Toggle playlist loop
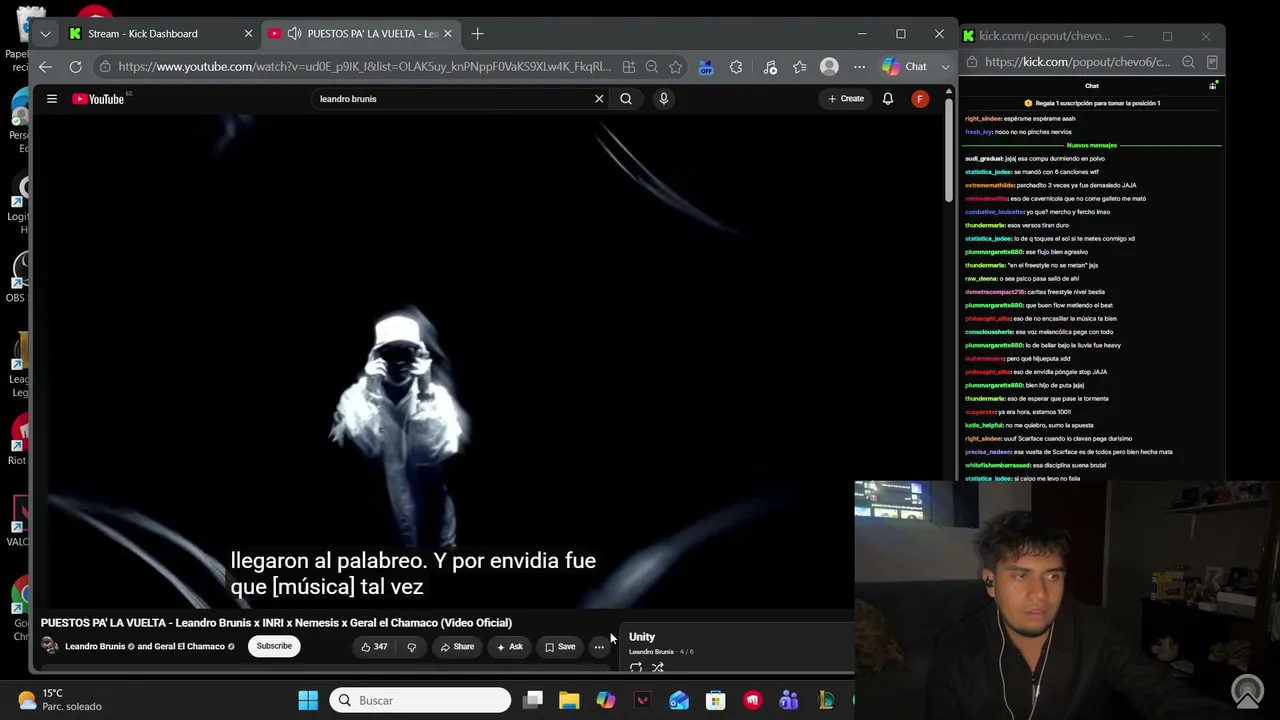The width and height of the screenshot is (1280, 720). pyautogui.click(x=636, y=667)
